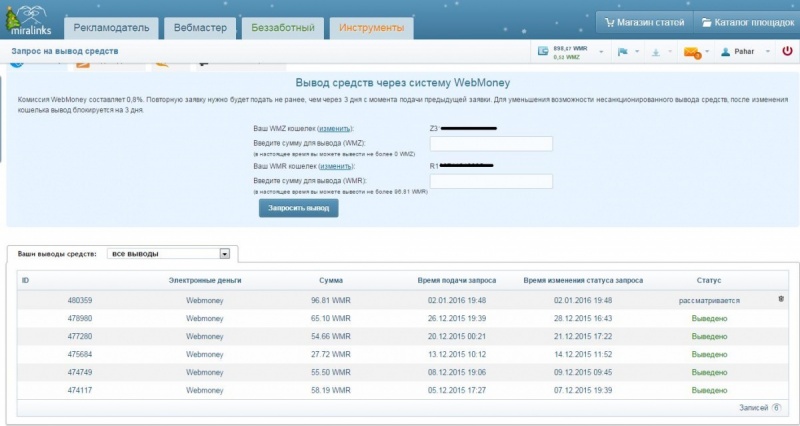Open the 'все выводы' filter dropdown

168,254
